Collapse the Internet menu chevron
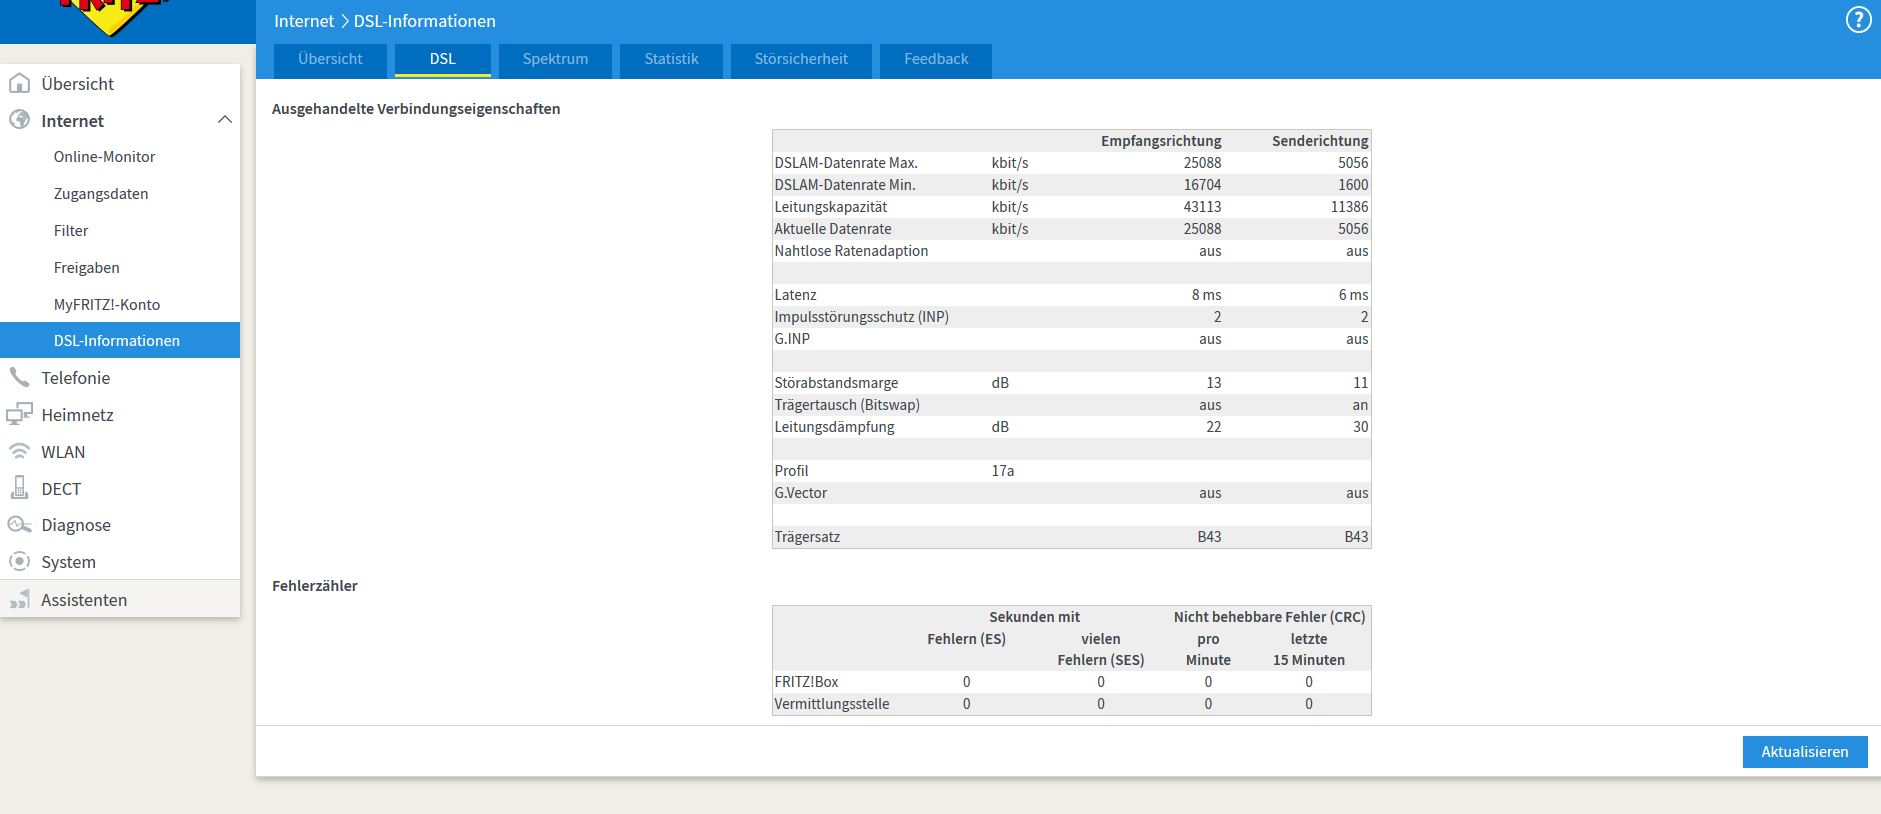 pyautogui.click(x=224, y=120)
